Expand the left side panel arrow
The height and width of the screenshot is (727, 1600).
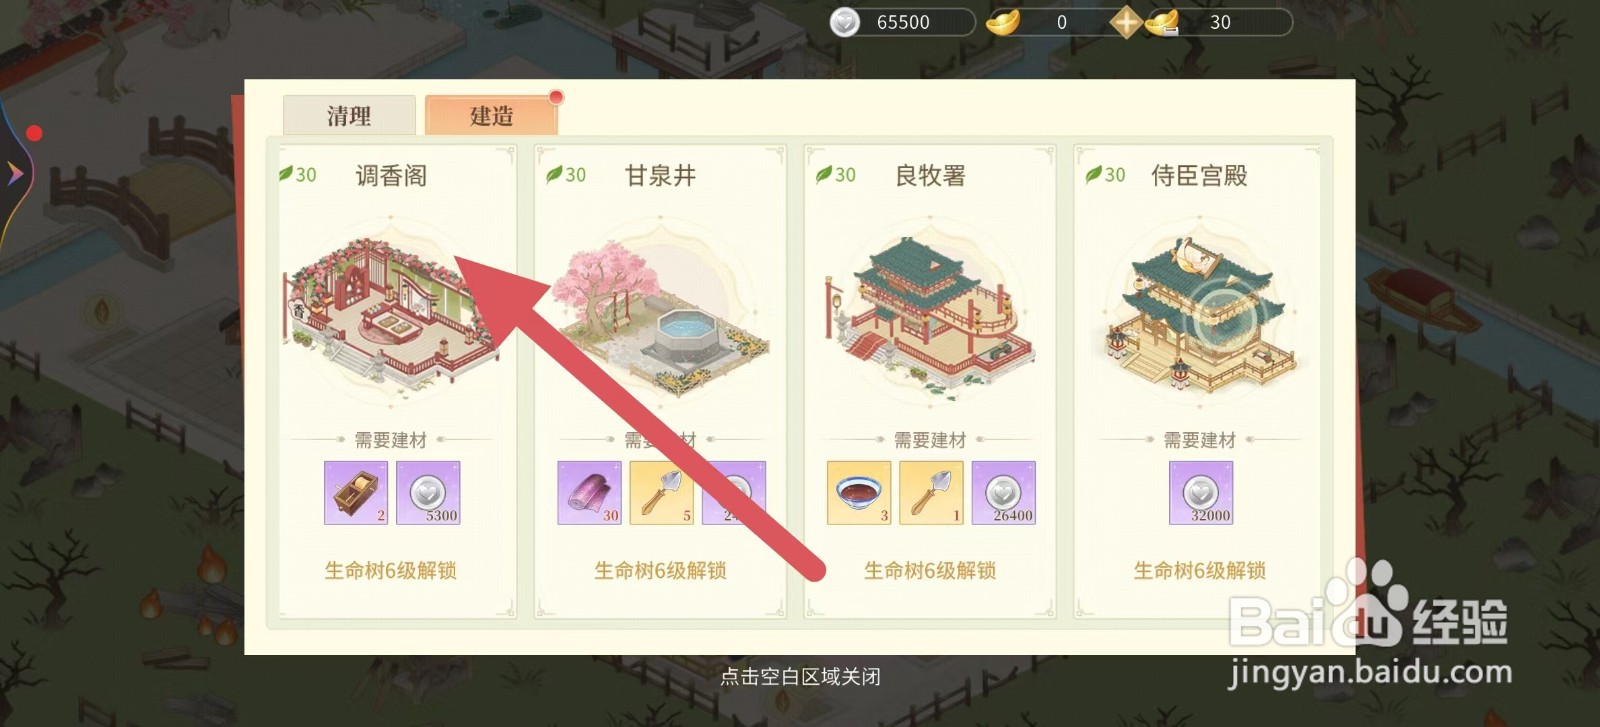click(x=15, y=174)
